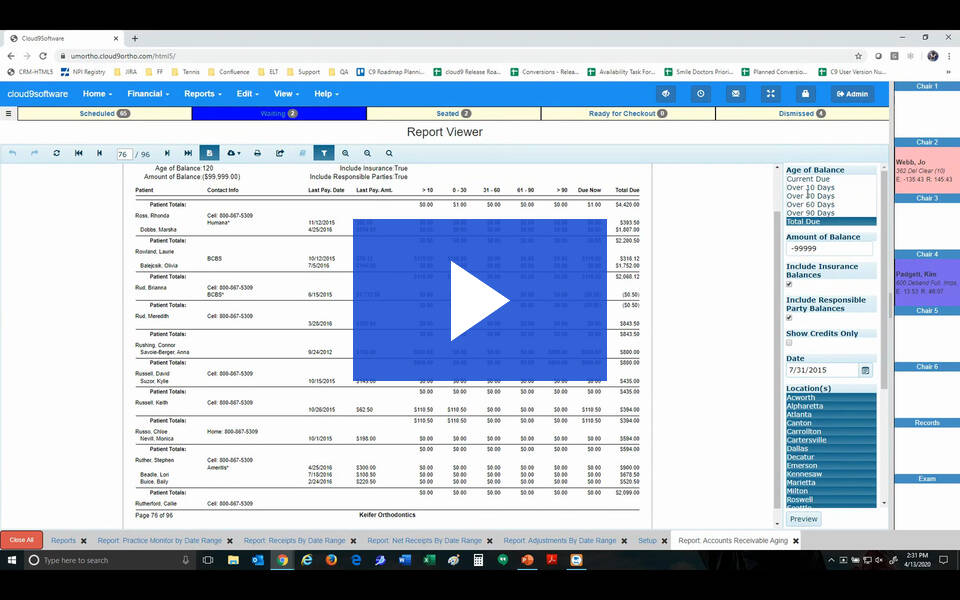Viewport: 960px width, 600px height.
Task: Select the Scheduled status tab
Action: tap(104, 113)
